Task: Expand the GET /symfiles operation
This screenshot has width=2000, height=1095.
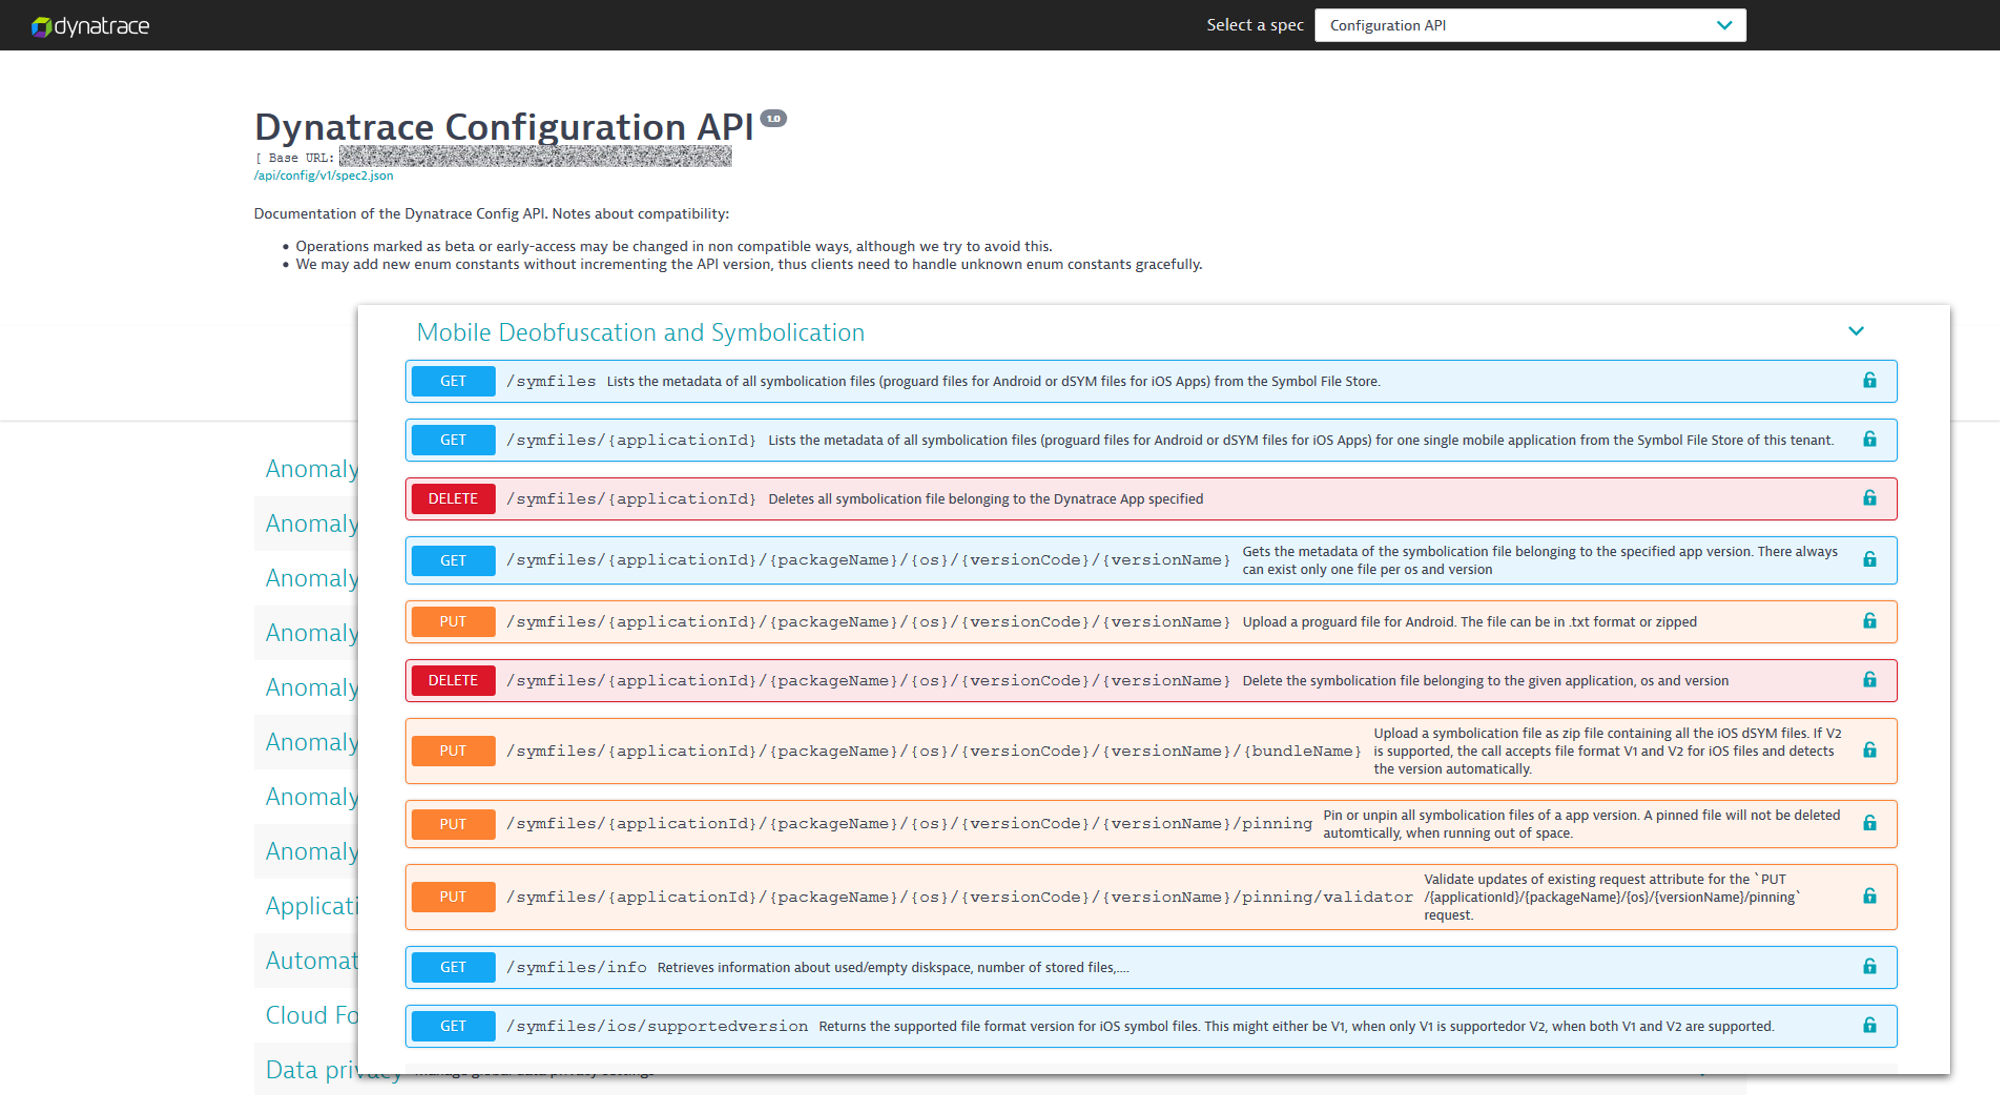Action: [1150, 381]
